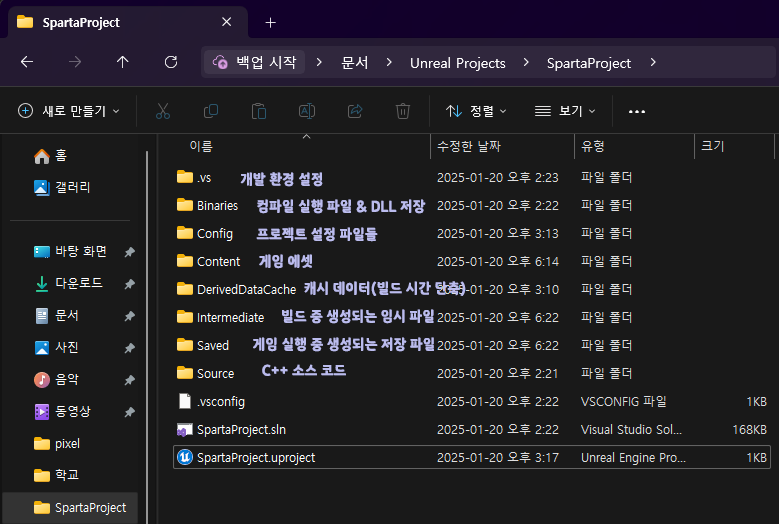Open 바탕 화면 in the sidebar
The image size is (779, 524).
point(70,252)
